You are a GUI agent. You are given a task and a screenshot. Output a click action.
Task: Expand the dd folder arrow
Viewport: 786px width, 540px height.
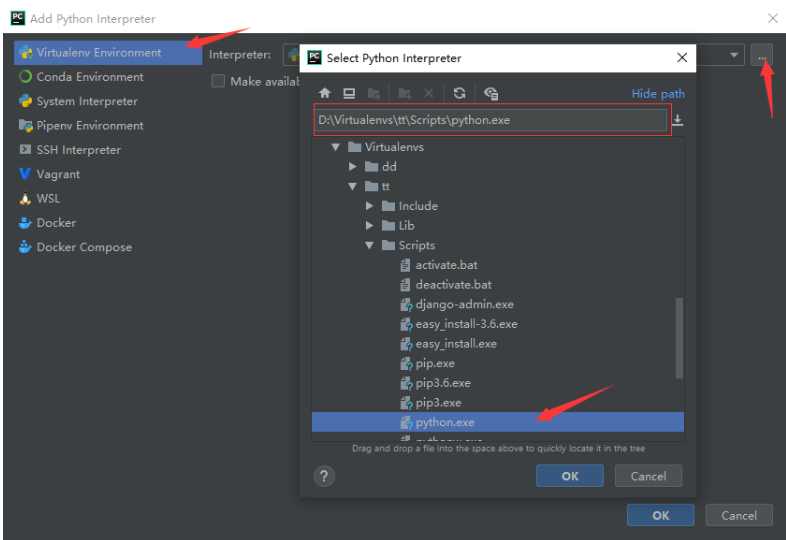pyautogui.click(x=353, y=166)
